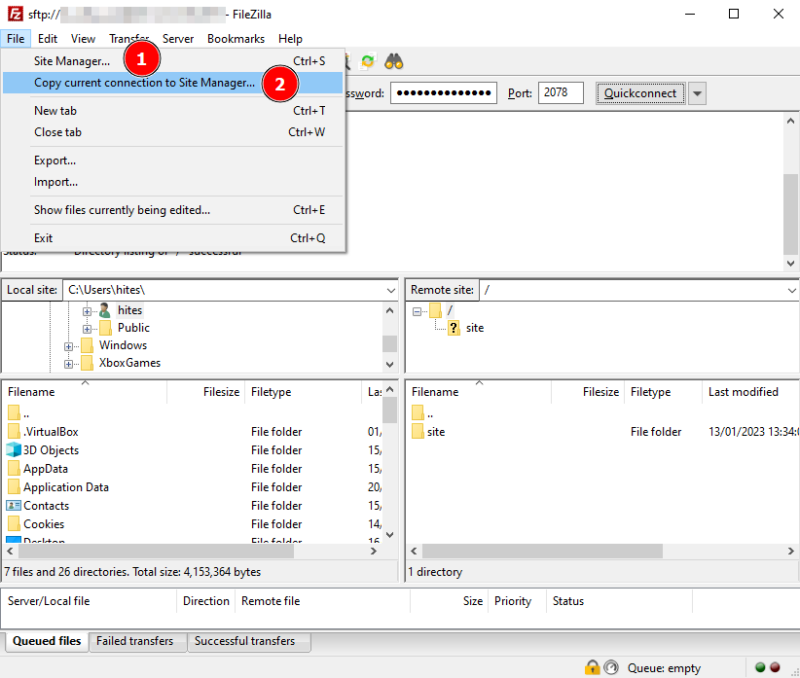
Task: Expand the Public tree node
Action: tap(87, 329)
